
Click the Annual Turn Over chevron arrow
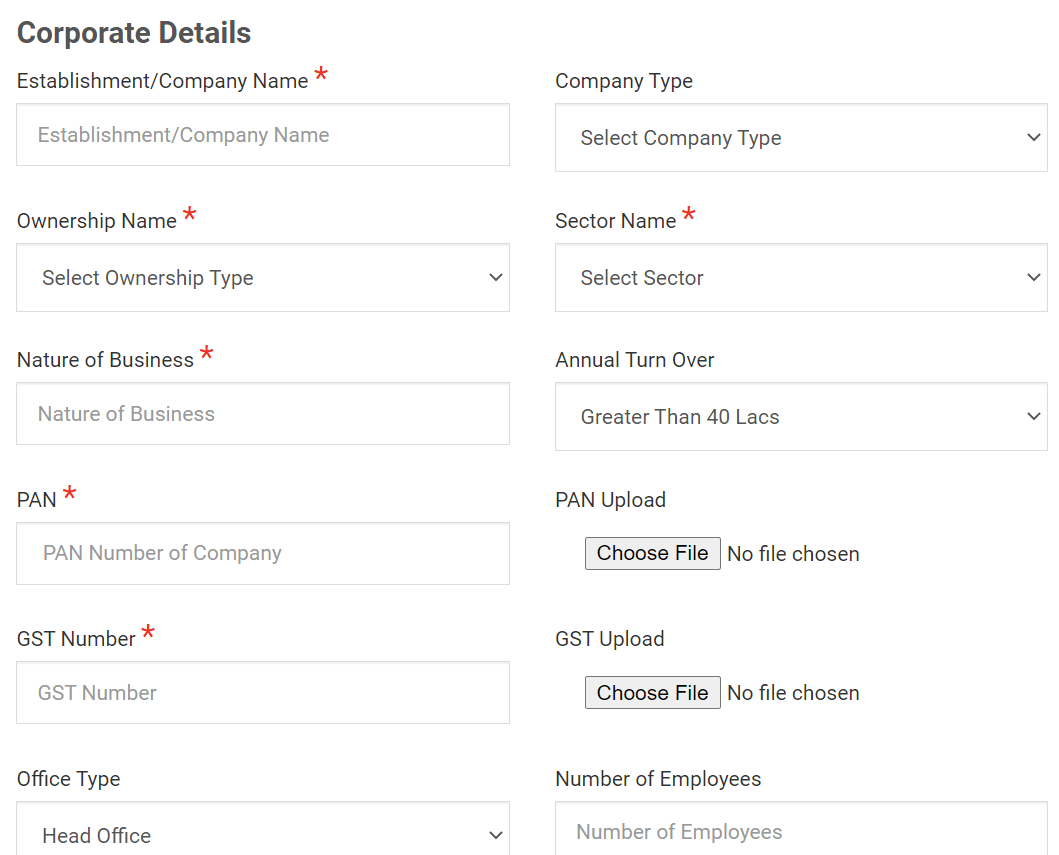click(1034, 417)
